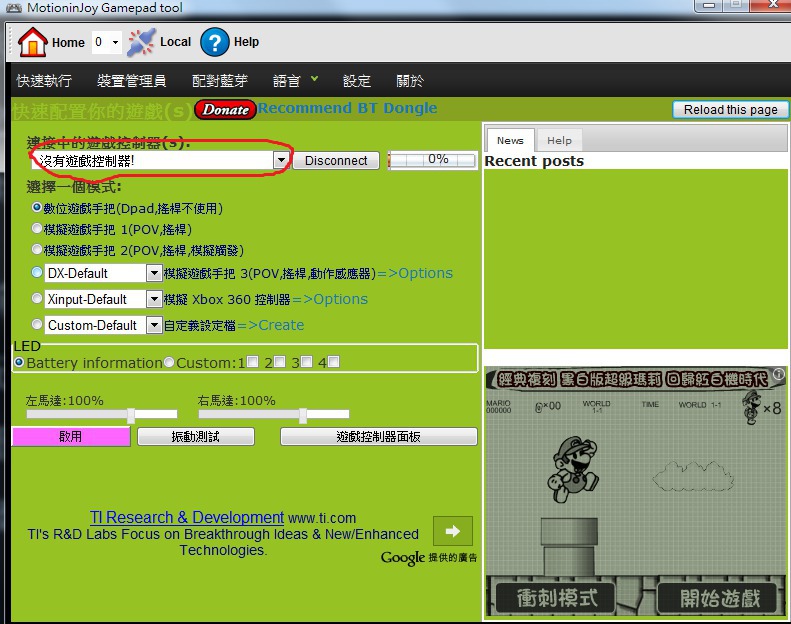Select digital gamepad (Dpad) mode radio
The image size is (791, 624).
pyautogui.click(x=36, y=207)
